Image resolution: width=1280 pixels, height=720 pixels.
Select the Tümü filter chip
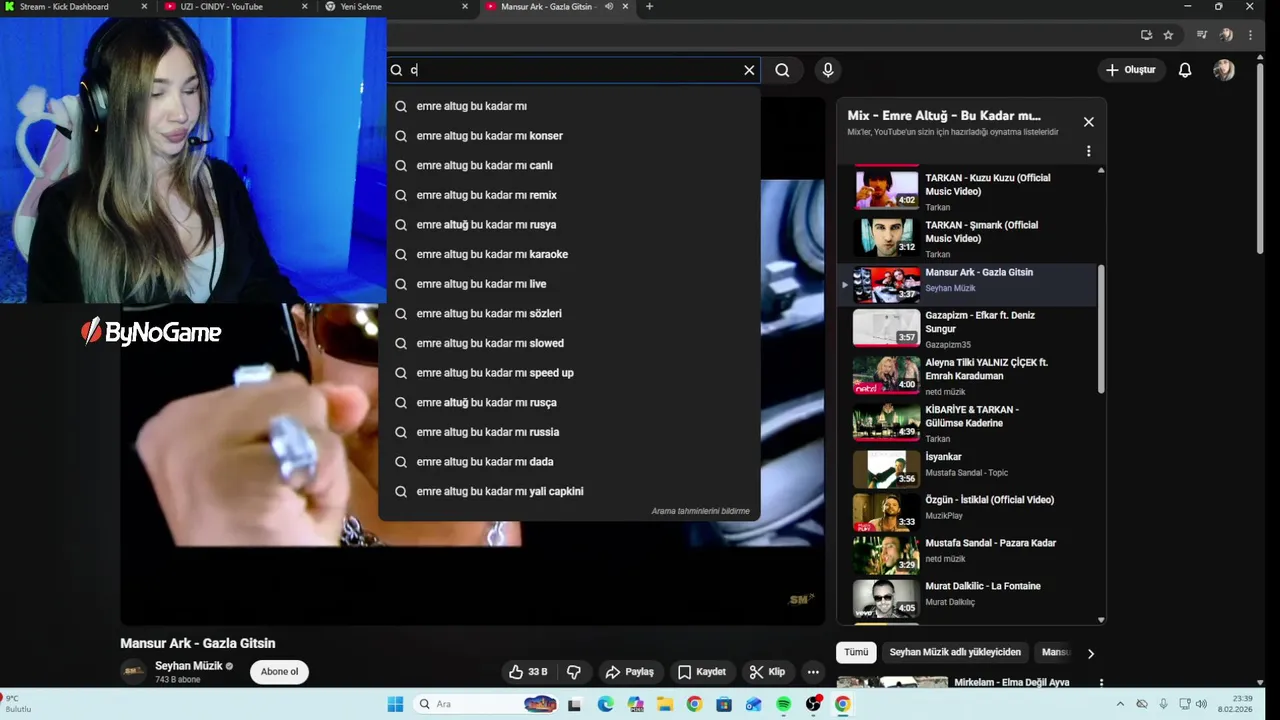(x=856, y=652)
